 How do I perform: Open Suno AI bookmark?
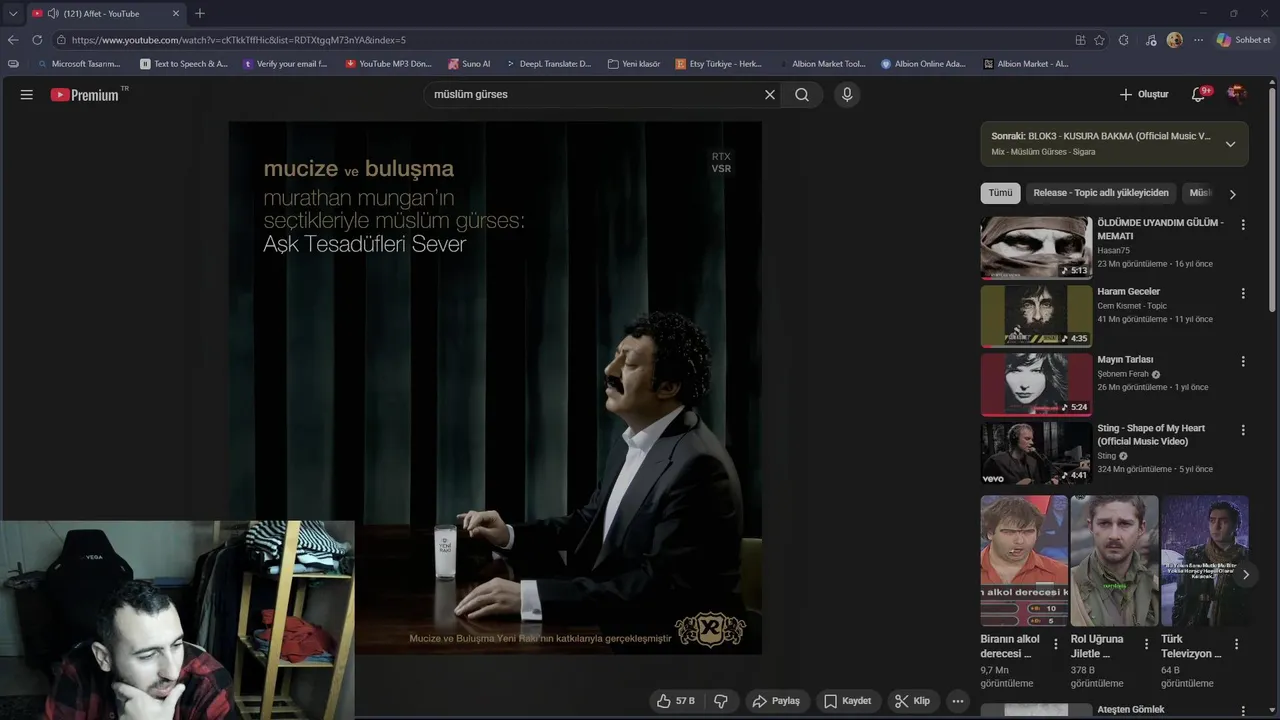pyautogui.click(x=469, y=64)
